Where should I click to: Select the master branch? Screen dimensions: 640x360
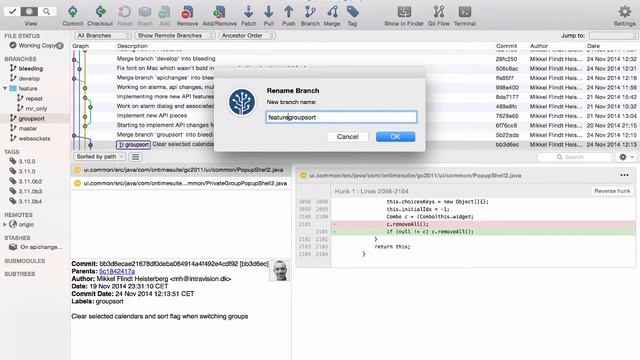[28, 129]
